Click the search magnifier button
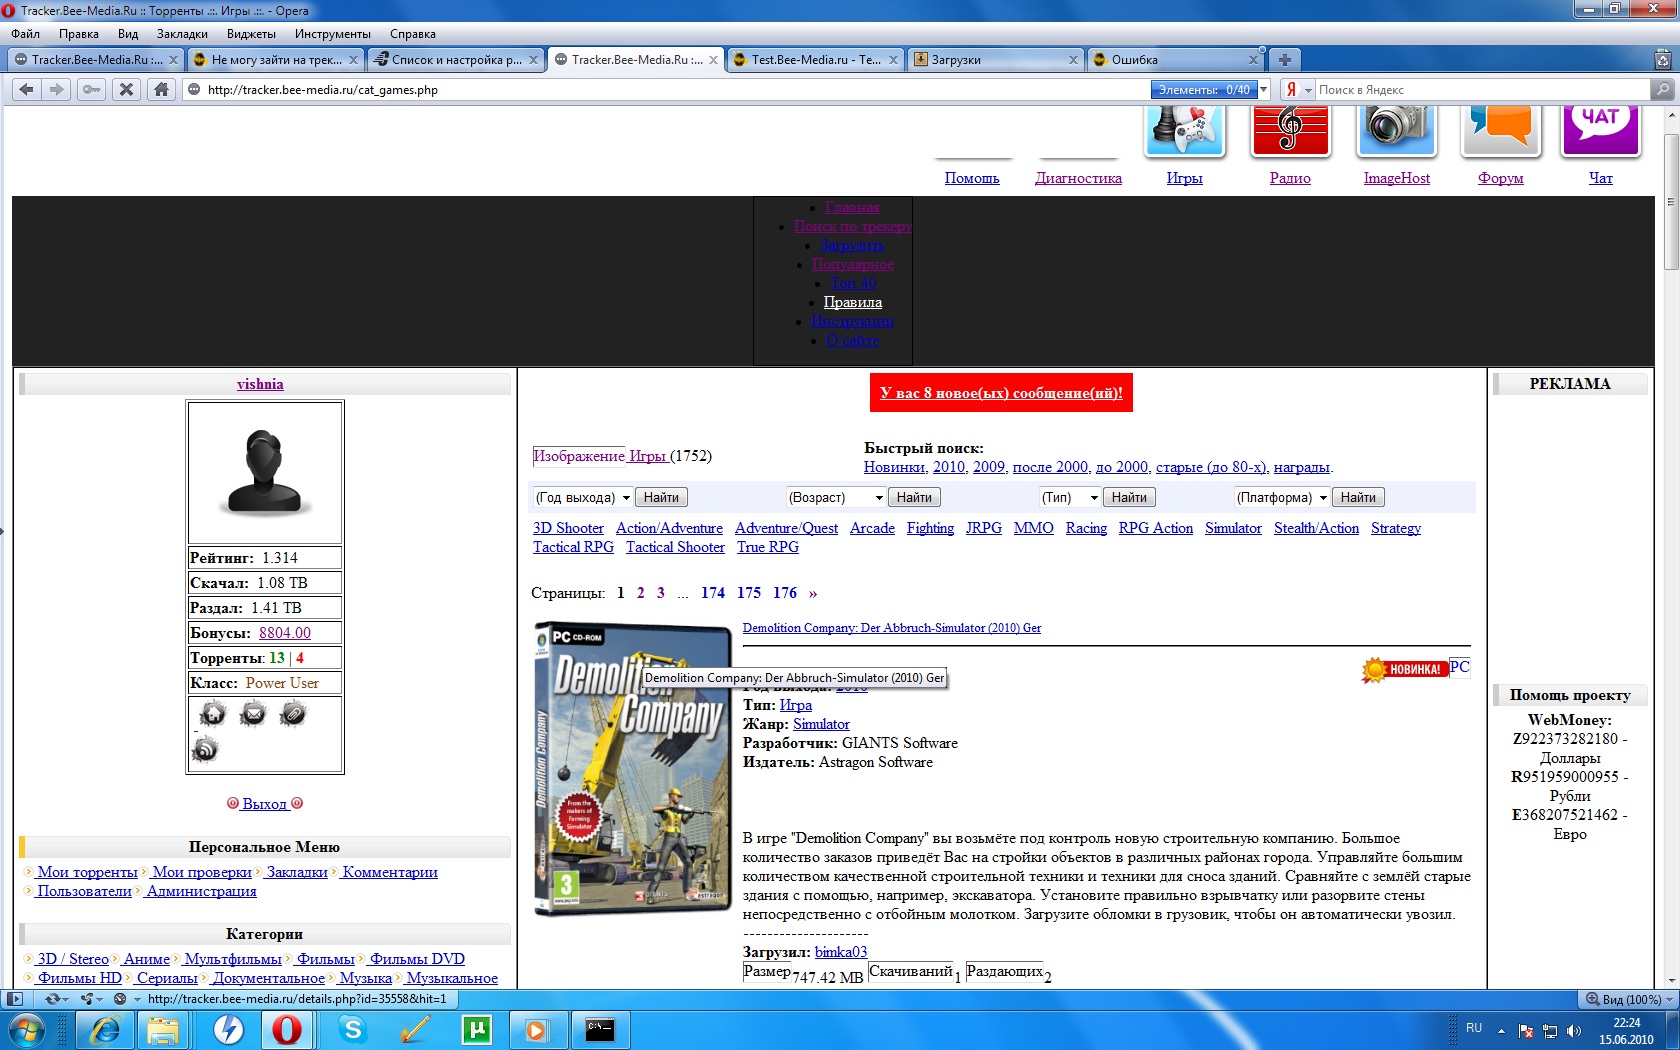The width and height of the screenshot is (1680, 1050). tap(1662, 89)
